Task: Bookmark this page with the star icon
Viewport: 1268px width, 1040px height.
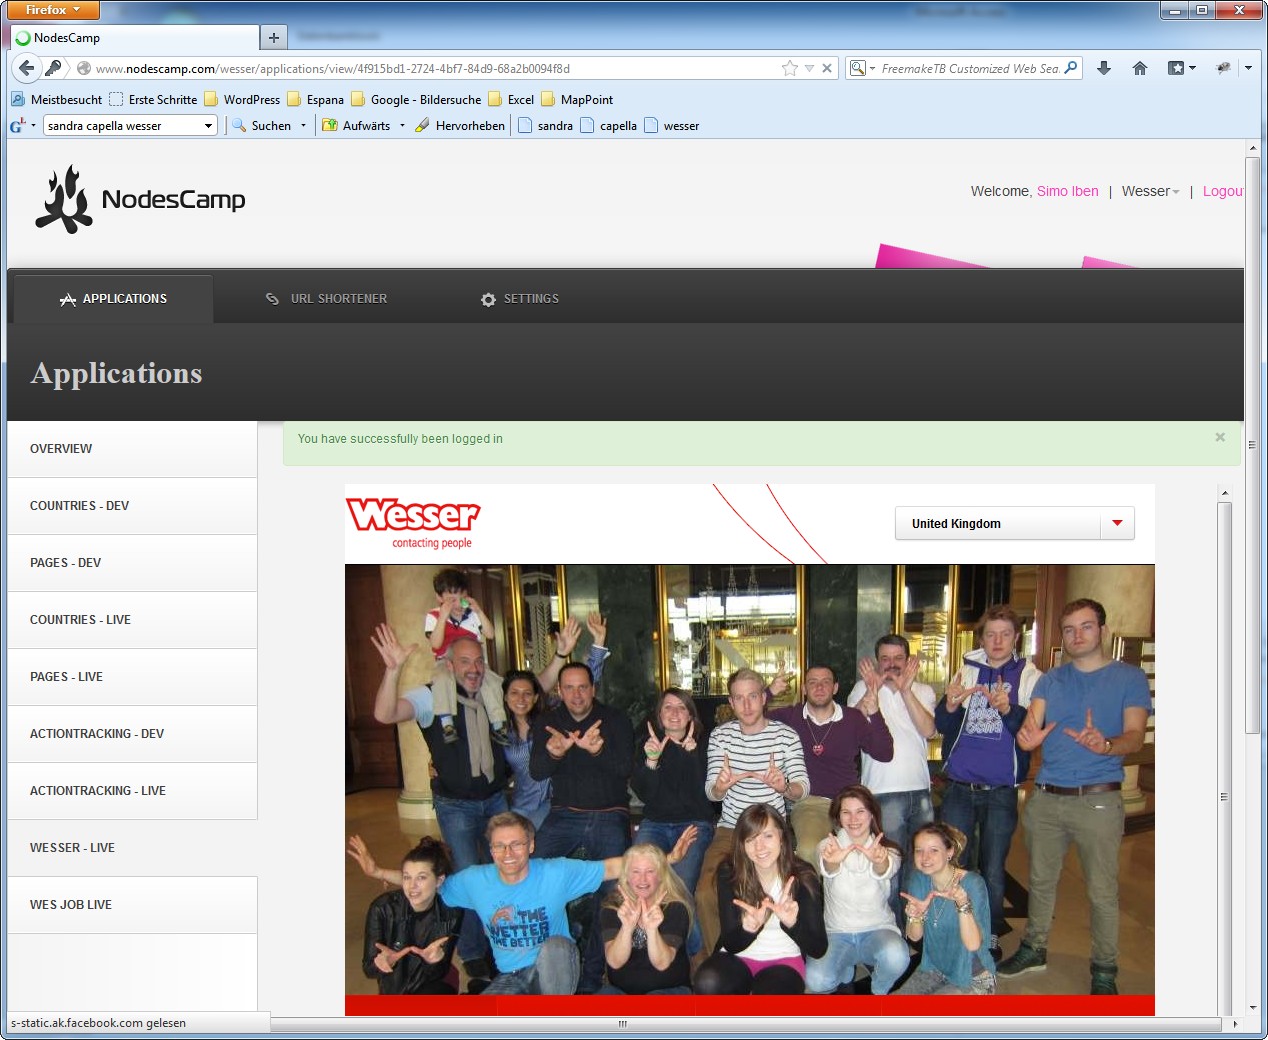Action: [x=790, y=68]
